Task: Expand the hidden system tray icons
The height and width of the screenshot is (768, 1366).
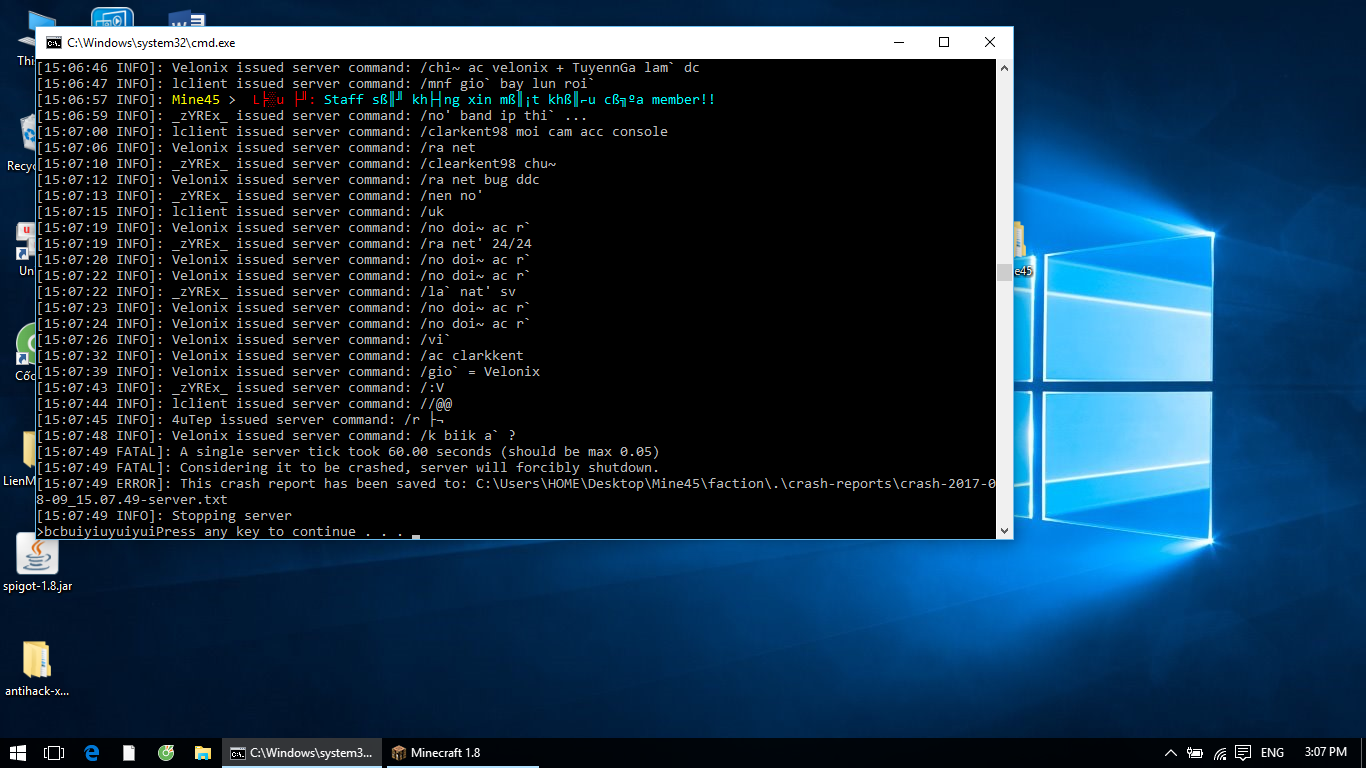Action: (x=1171, y=753)
